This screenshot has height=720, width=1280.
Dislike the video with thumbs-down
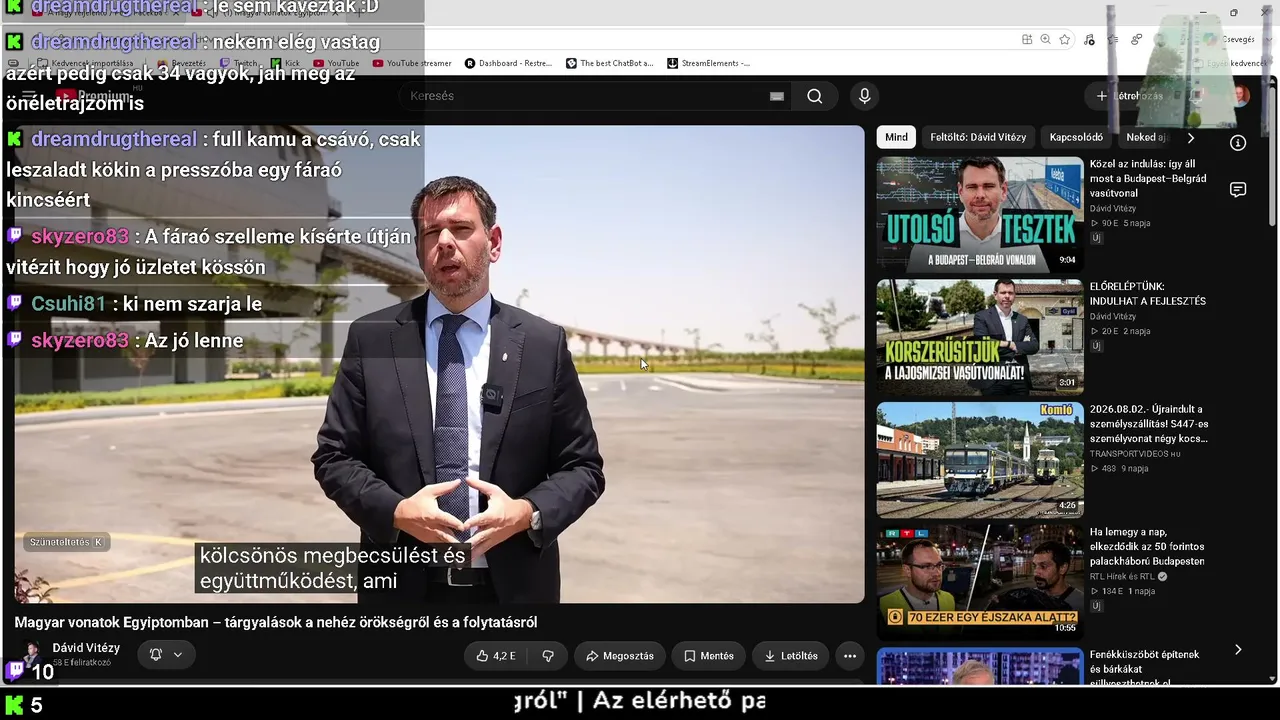[548, 656]
